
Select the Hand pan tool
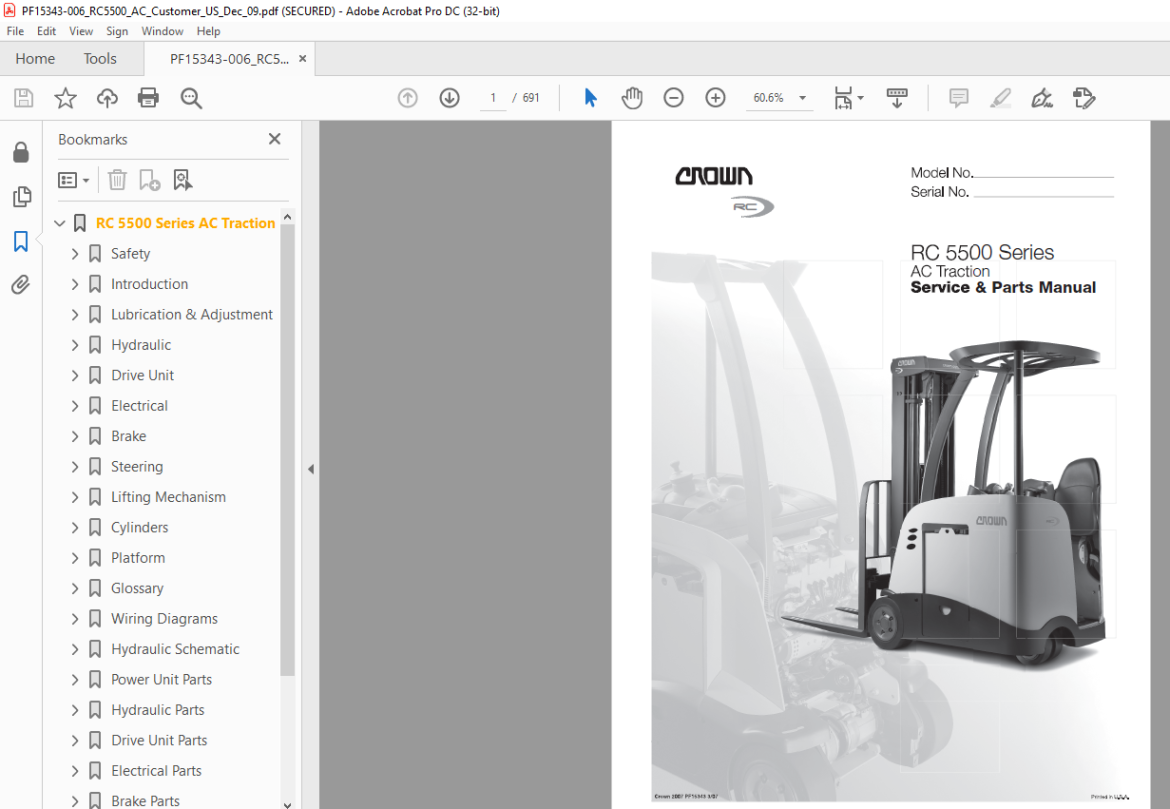coord(632,98)
